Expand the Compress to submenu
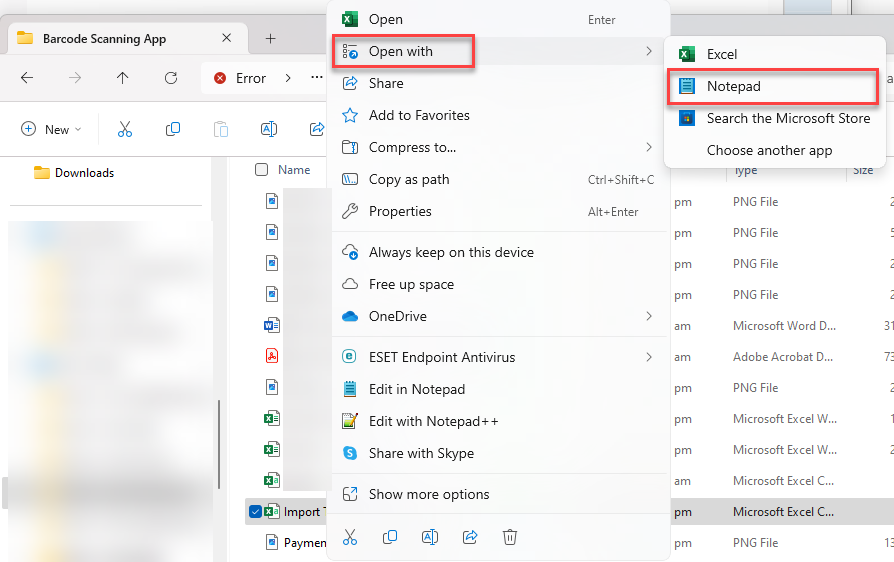The width and height of the screenshot is (894, 562). click(x=498, y=147)
